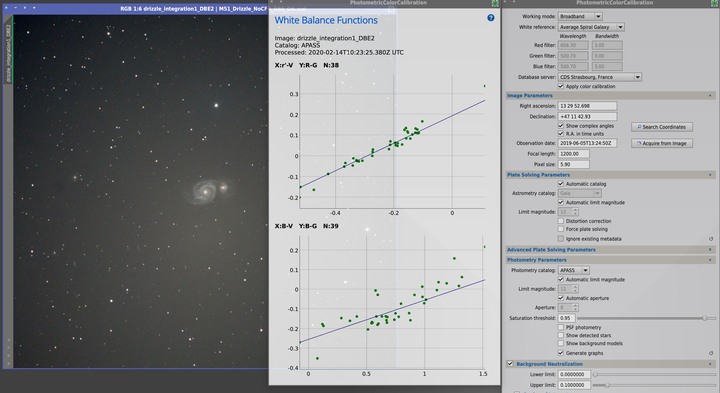Enable Distortion correction checkbox

point(561,221)
